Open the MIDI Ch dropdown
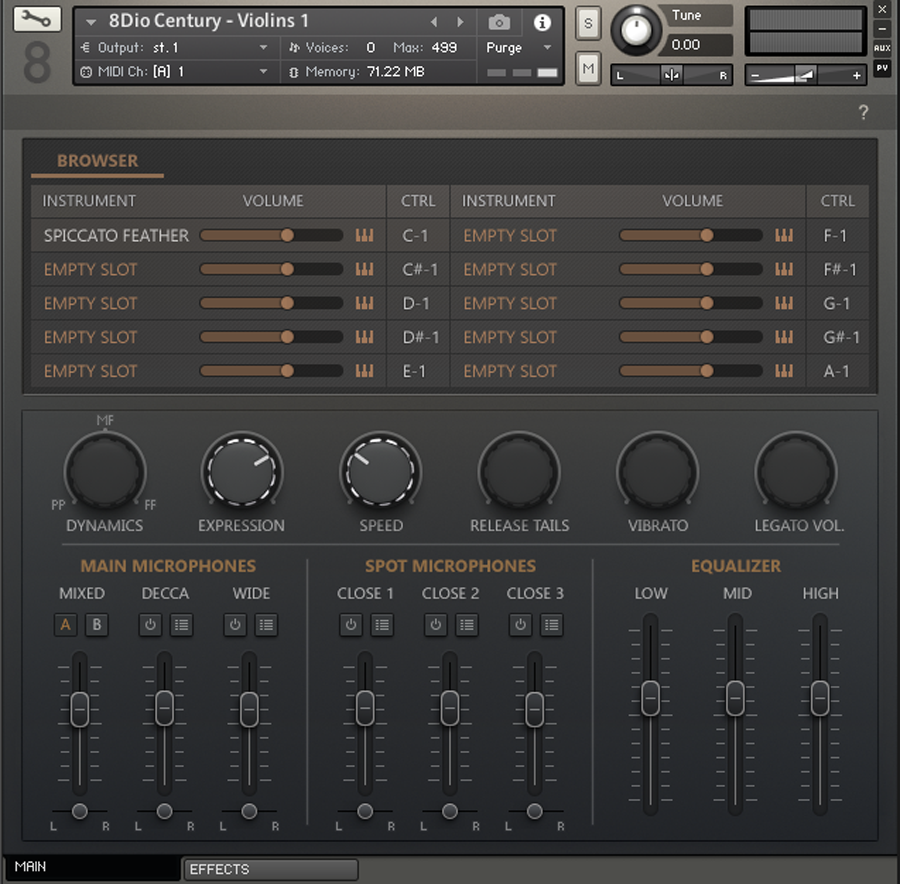900x884 pixels. tap(263, 72)
